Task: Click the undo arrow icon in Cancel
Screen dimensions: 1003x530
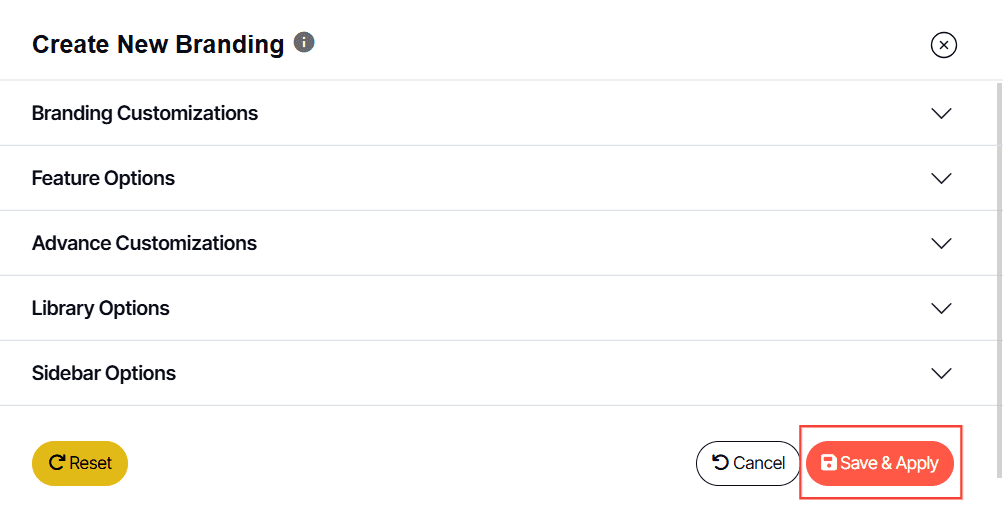Action: click(720, 462)
